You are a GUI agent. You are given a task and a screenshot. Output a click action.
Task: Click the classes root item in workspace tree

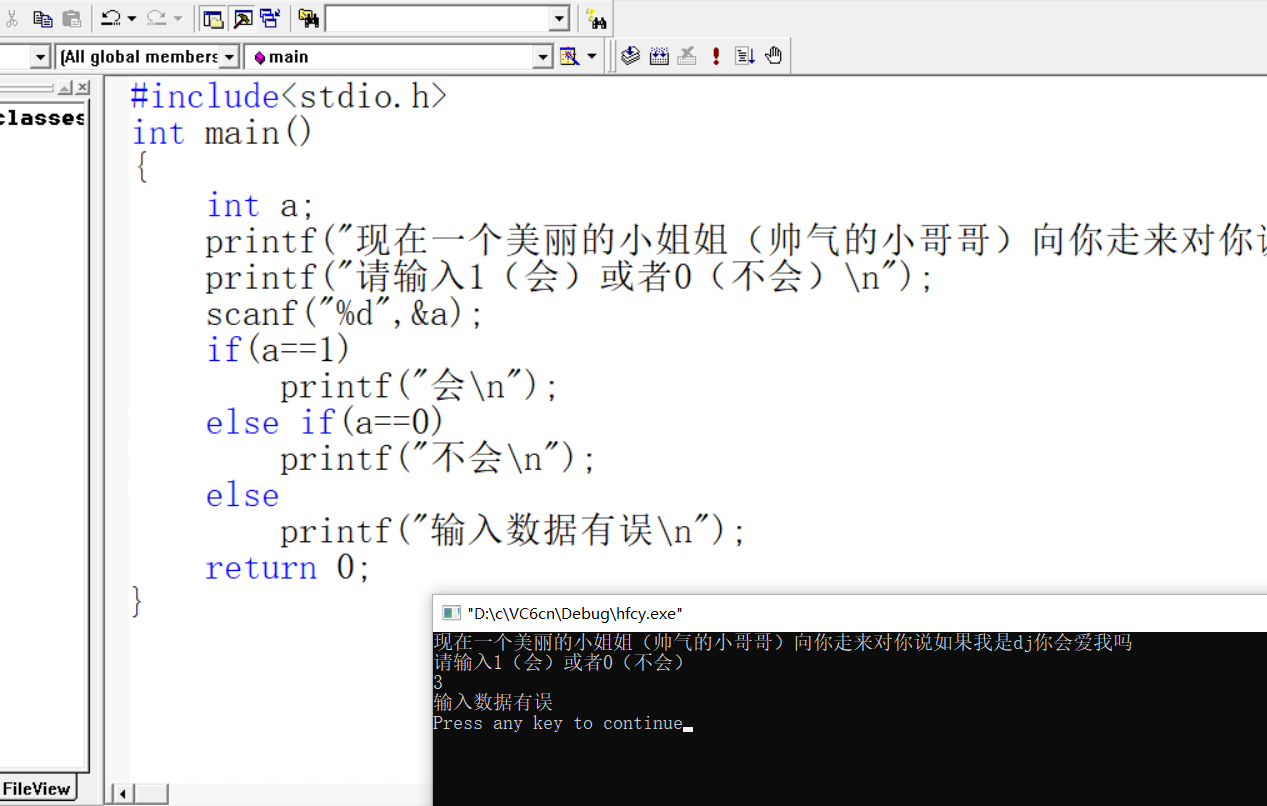42,118
